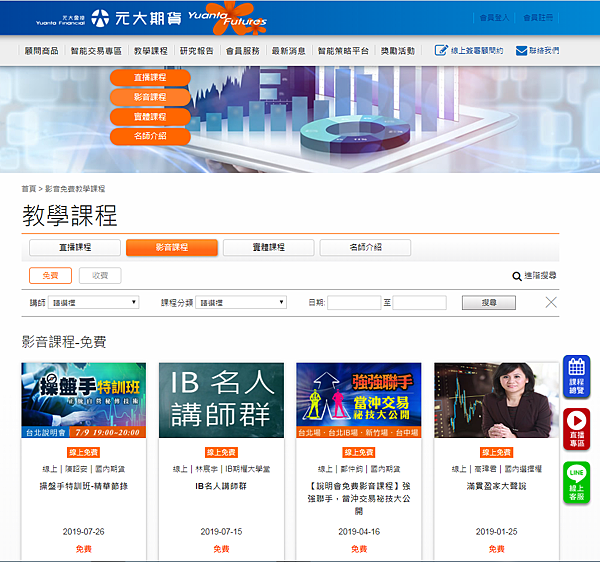600x562 pixels.
Task: Click the date 2019-04-16
Action: click(359, 531)
